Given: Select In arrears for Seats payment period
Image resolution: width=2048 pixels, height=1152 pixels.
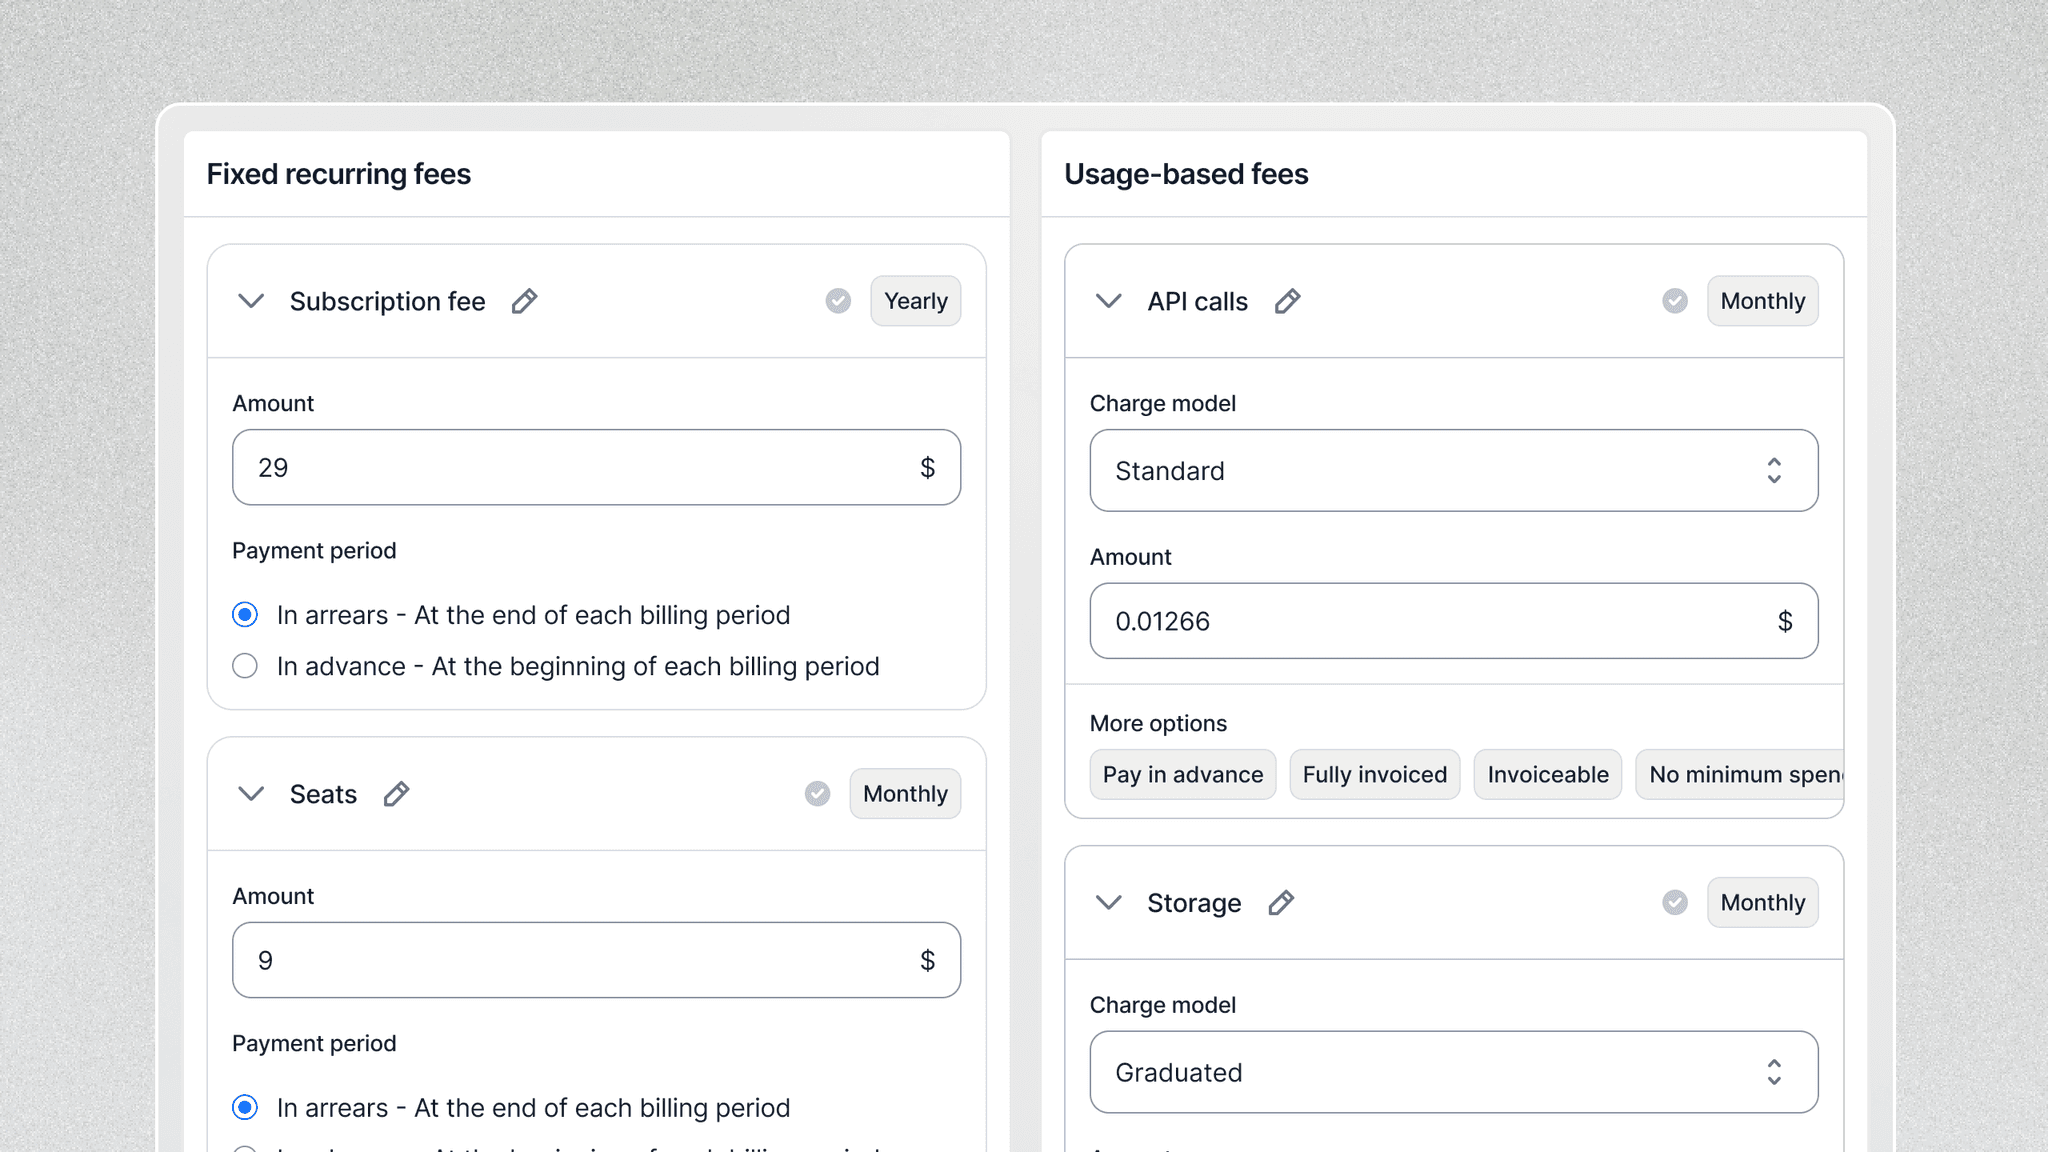Looking at the screenshot, I should (x=245, y=1108).
